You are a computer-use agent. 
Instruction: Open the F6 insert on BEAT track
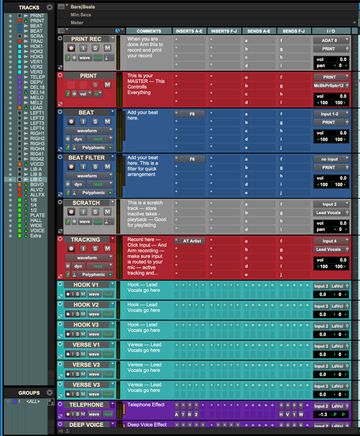192,114
